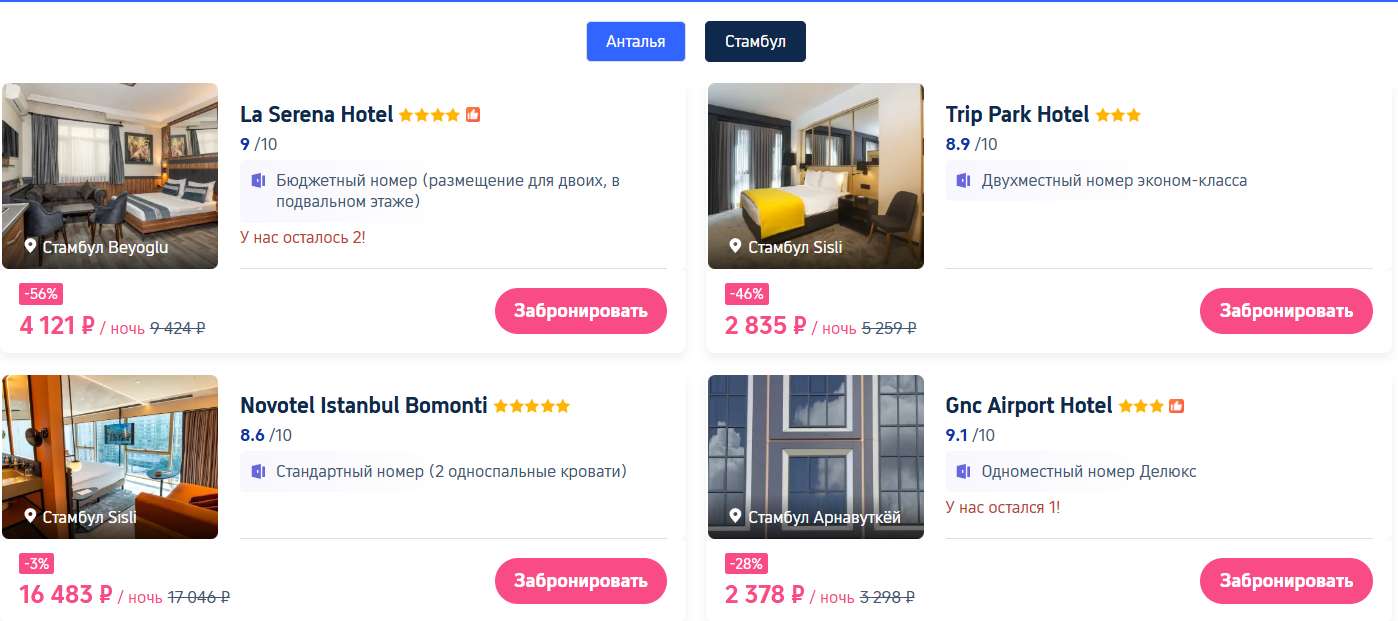This screenshot has height=621, width=1398.
Task: Click the location pin next to Стамбул Арнавуткёй
Action: (x=736, y=516)
